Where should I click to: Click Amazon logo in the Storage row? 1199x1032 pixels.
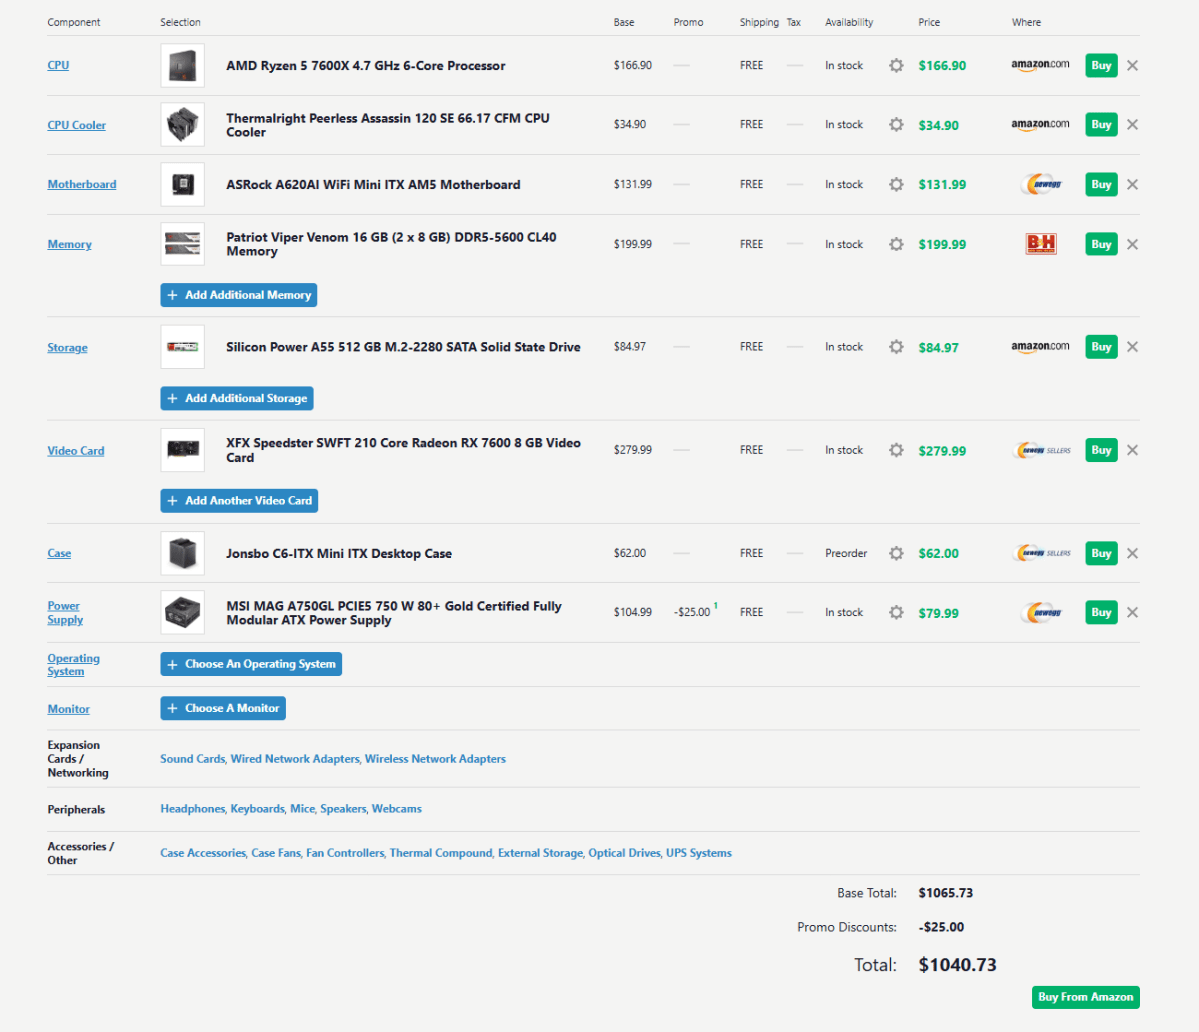click(1040, 346)
